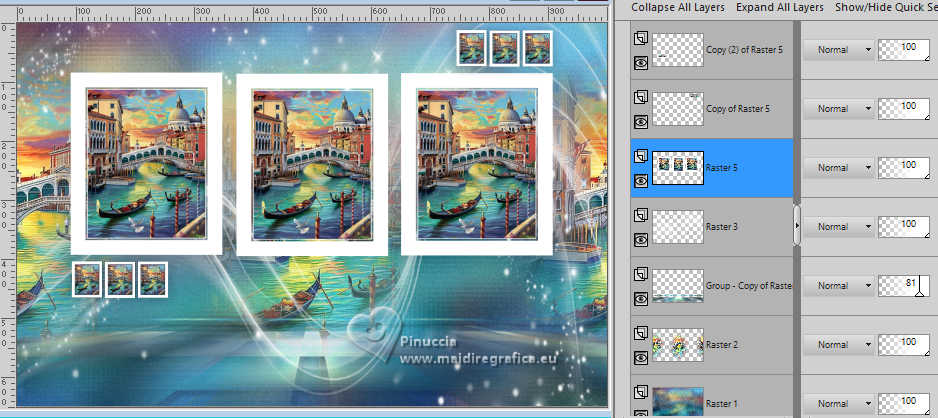Screen dimensions: 938x418
Task: Click the opacity value of Copy of Raster 5
Action: 904,109
